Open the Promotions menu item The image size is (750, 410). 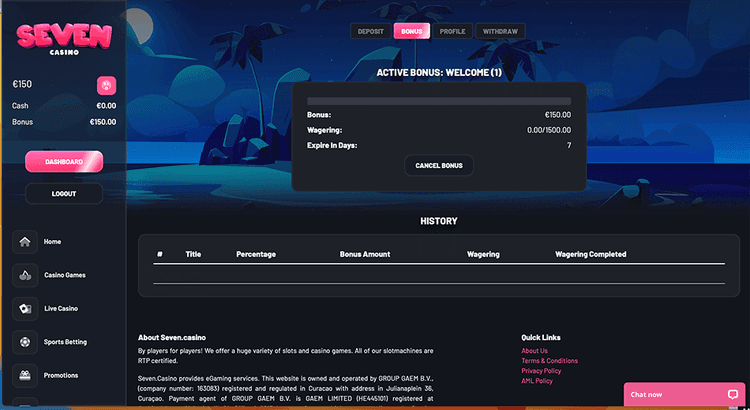pyautogui.click(x=61, y=376)
